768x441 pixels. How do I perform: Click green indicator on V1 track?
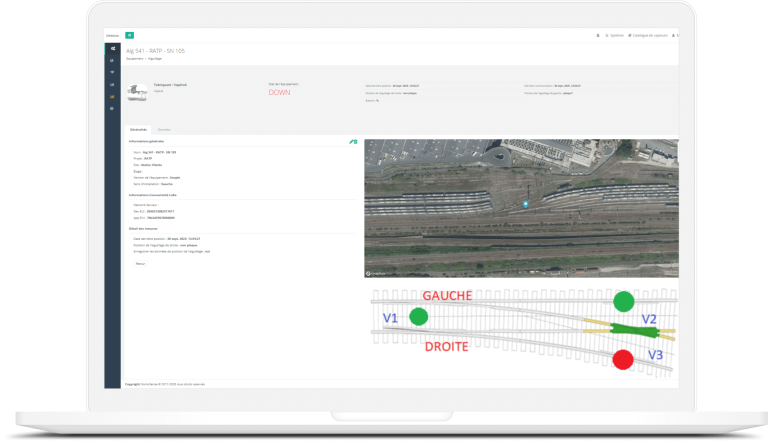419,317
